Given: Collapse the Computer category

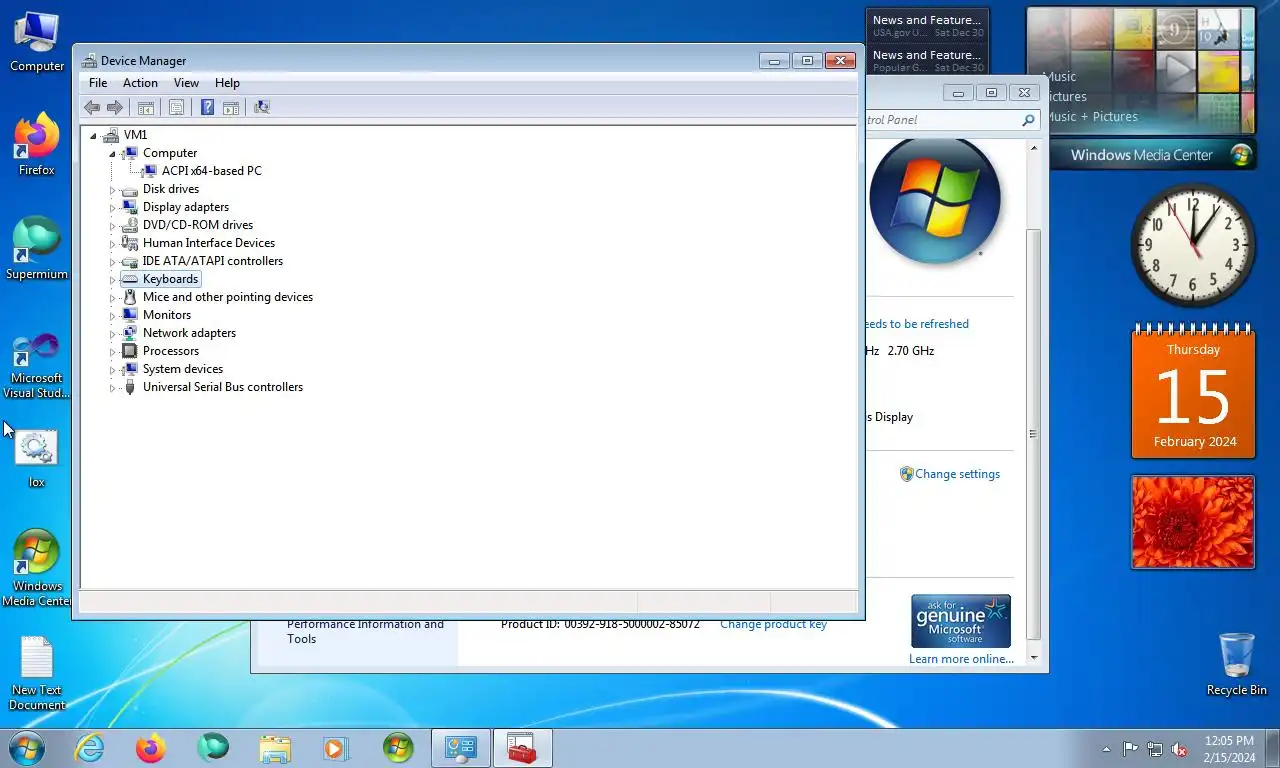Looking at the screenshot, I should [112, 154].
